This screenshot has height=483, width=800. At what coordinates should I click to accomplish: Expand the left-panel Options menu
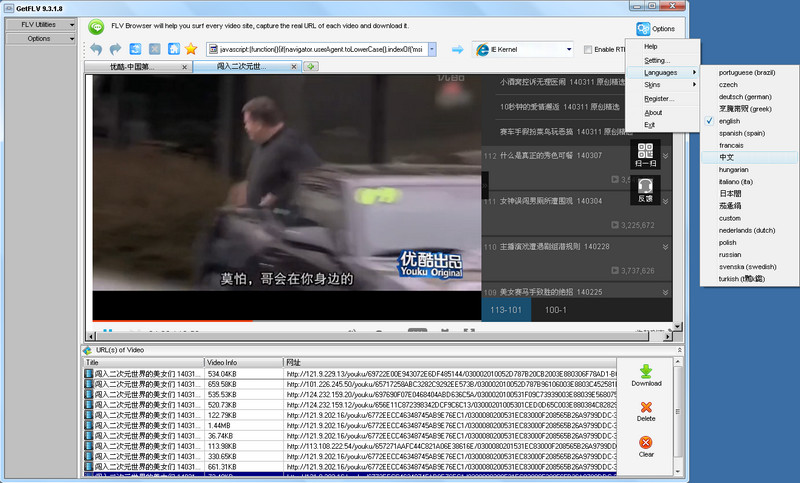40,38
